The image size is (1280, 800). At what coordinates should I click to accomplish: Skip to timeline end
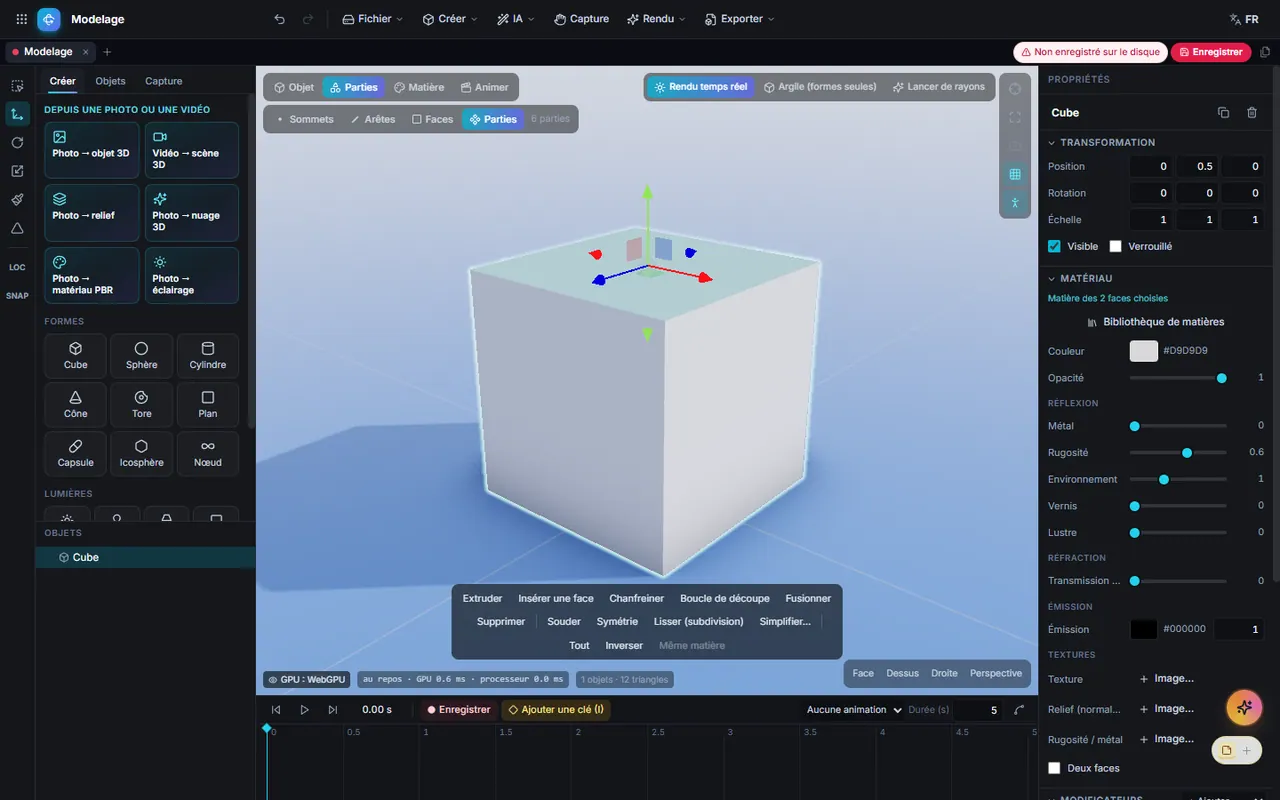[333, 710]
